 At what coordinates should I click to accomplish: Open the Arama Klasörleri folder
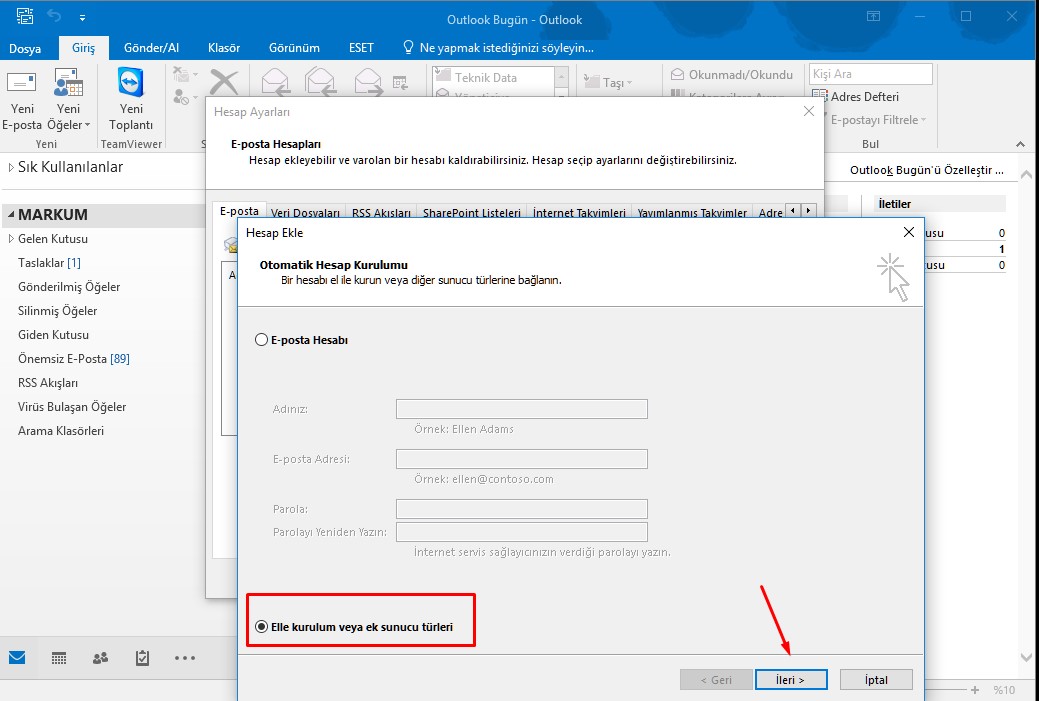click(x=61, y=431)
